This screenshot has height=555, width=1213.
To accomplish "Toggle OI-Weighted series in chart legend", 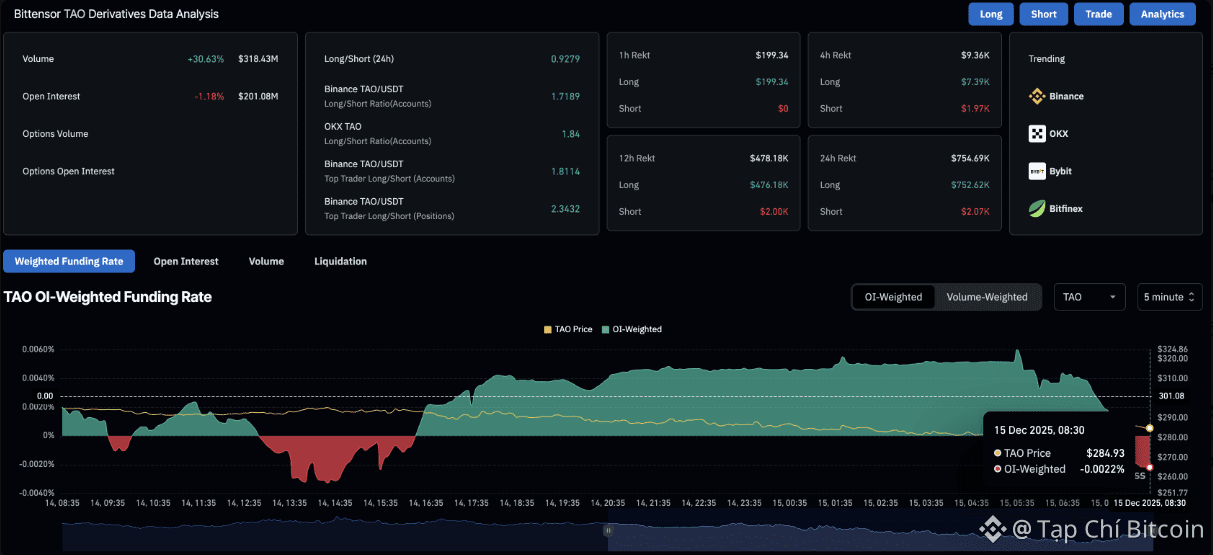I will coord(630,329).
